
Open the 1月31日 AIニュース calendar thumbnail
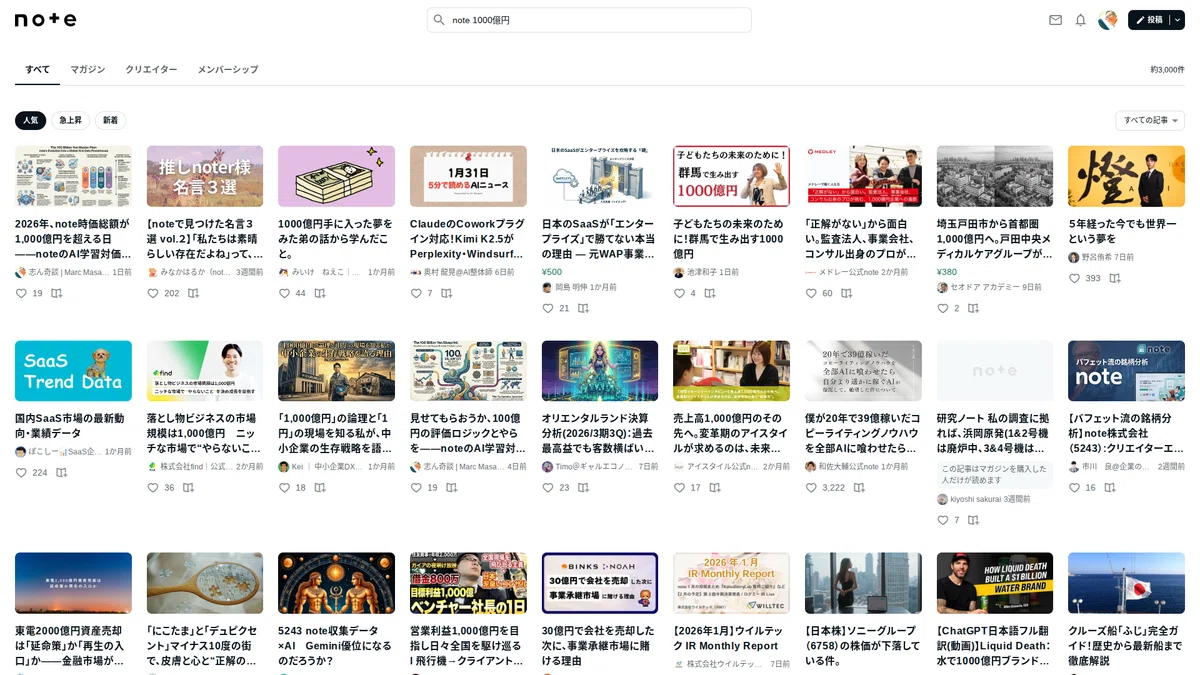tap(468, 176)
